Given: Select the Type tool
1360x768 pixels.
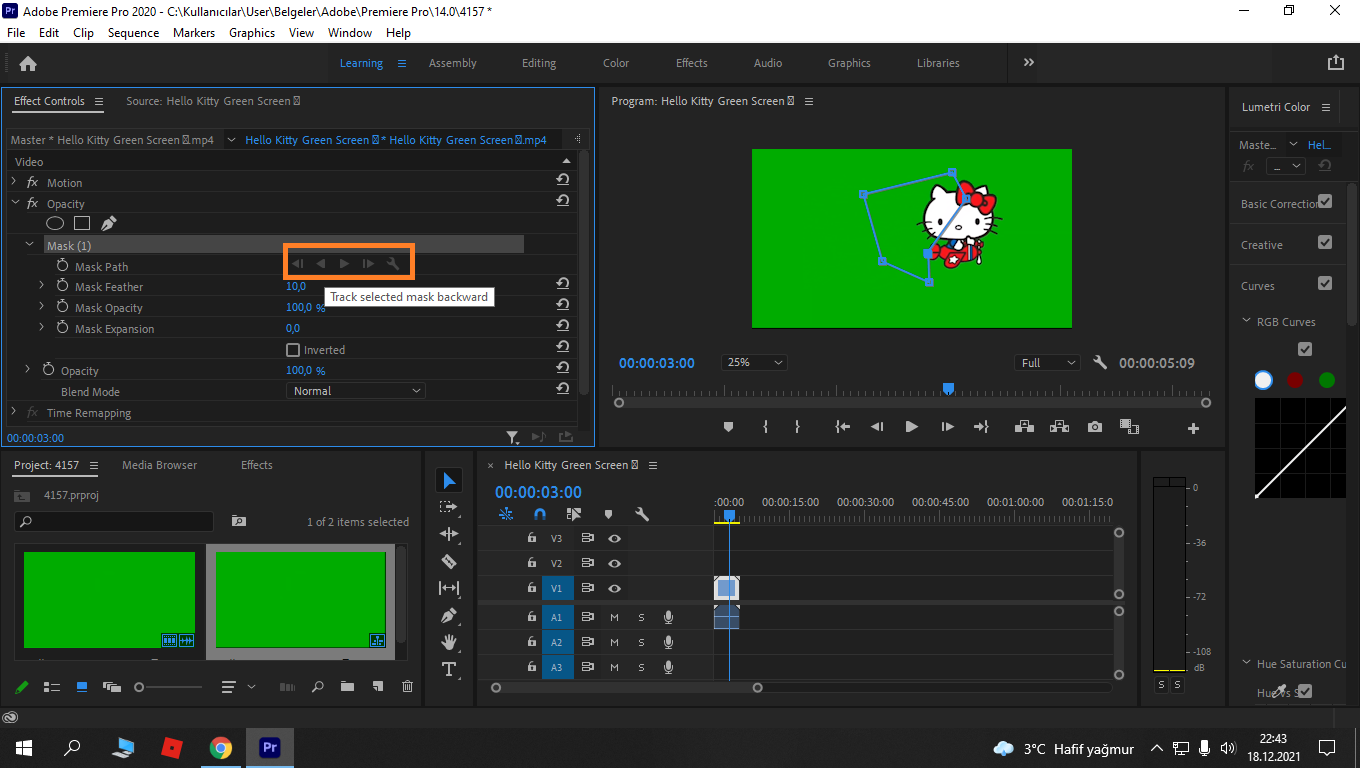Looking at the screenshot, I should tap(449, 669).
